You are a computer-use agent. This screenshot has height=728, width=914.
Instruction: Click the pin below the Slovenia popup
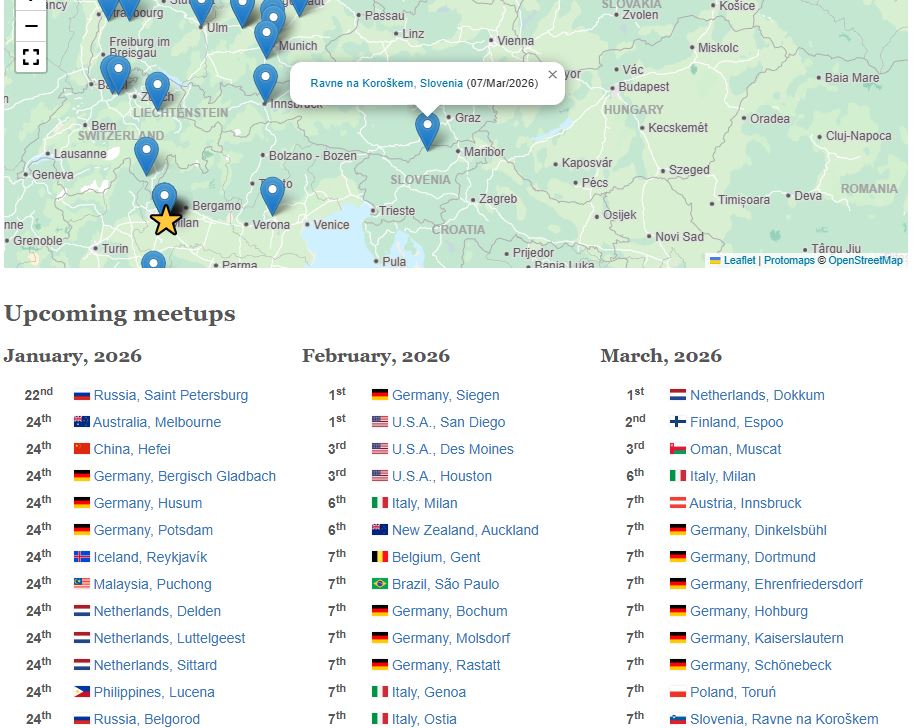pyautogui.click(x=427, y=130)
